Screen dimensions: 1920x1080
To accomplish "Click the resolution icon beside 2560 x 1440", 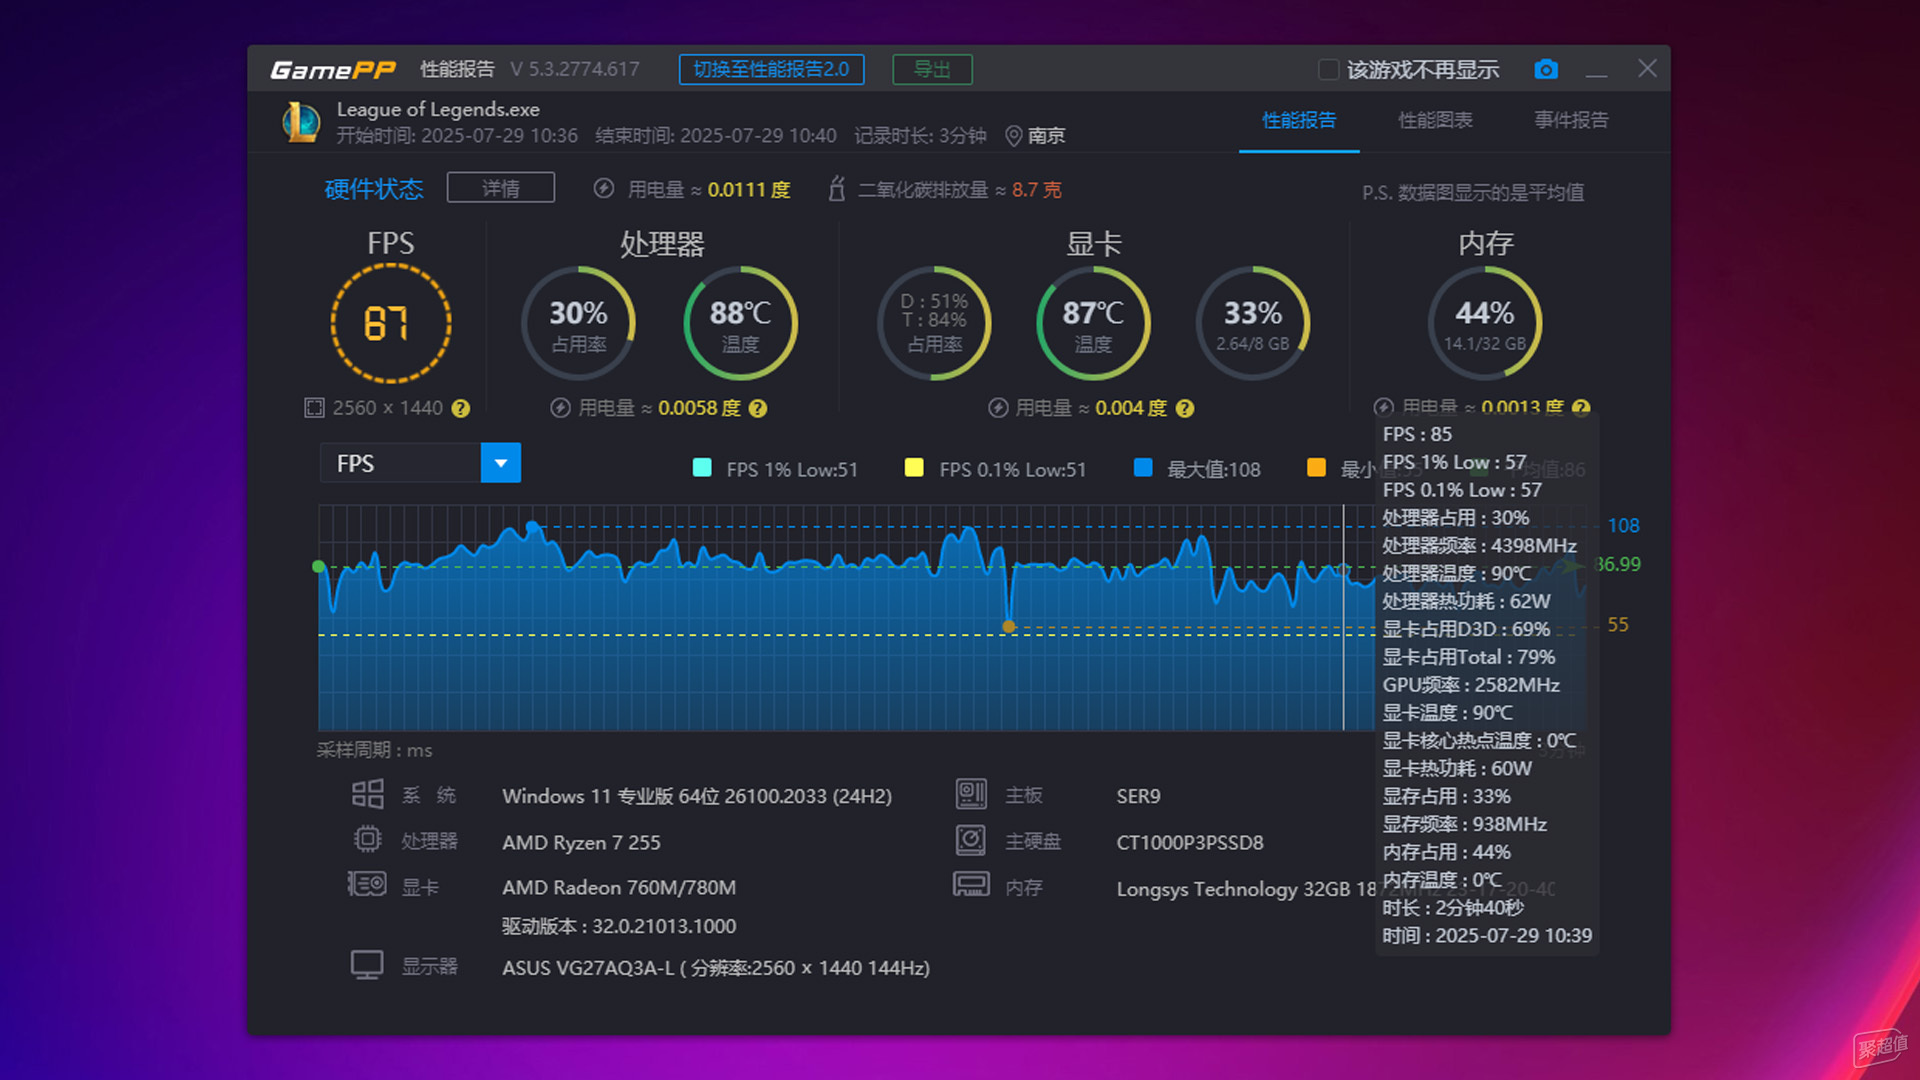I will (x=314, y=408).
